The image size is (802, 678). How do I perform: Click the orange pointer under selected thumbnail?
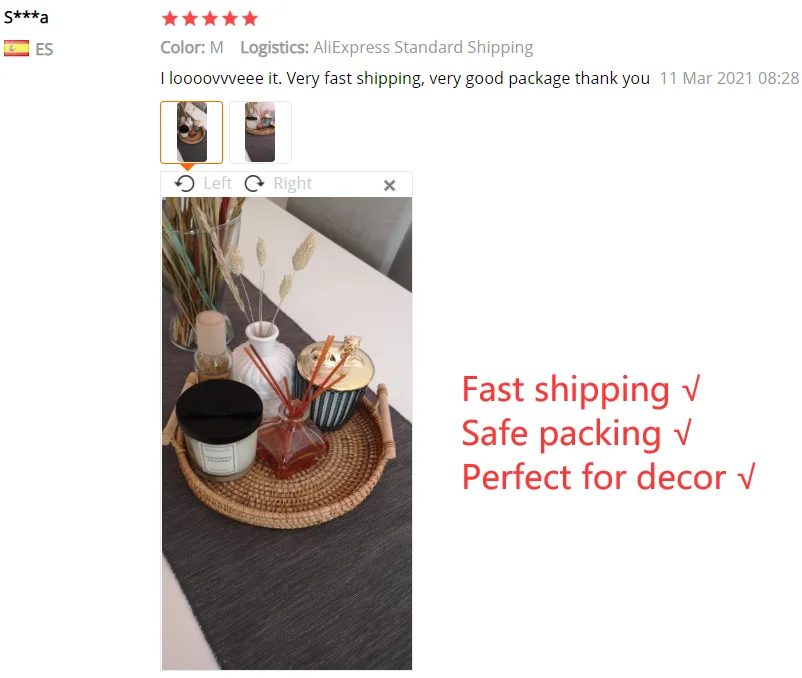point(188,167)
